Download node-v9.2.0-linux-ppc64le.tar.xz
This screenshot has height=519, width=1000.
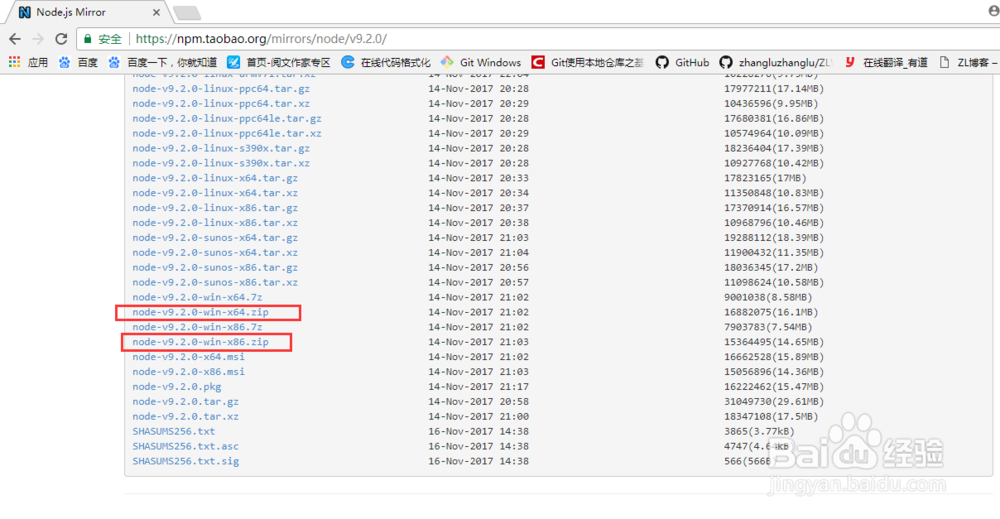pyautogui.click(x=227, y=133)
